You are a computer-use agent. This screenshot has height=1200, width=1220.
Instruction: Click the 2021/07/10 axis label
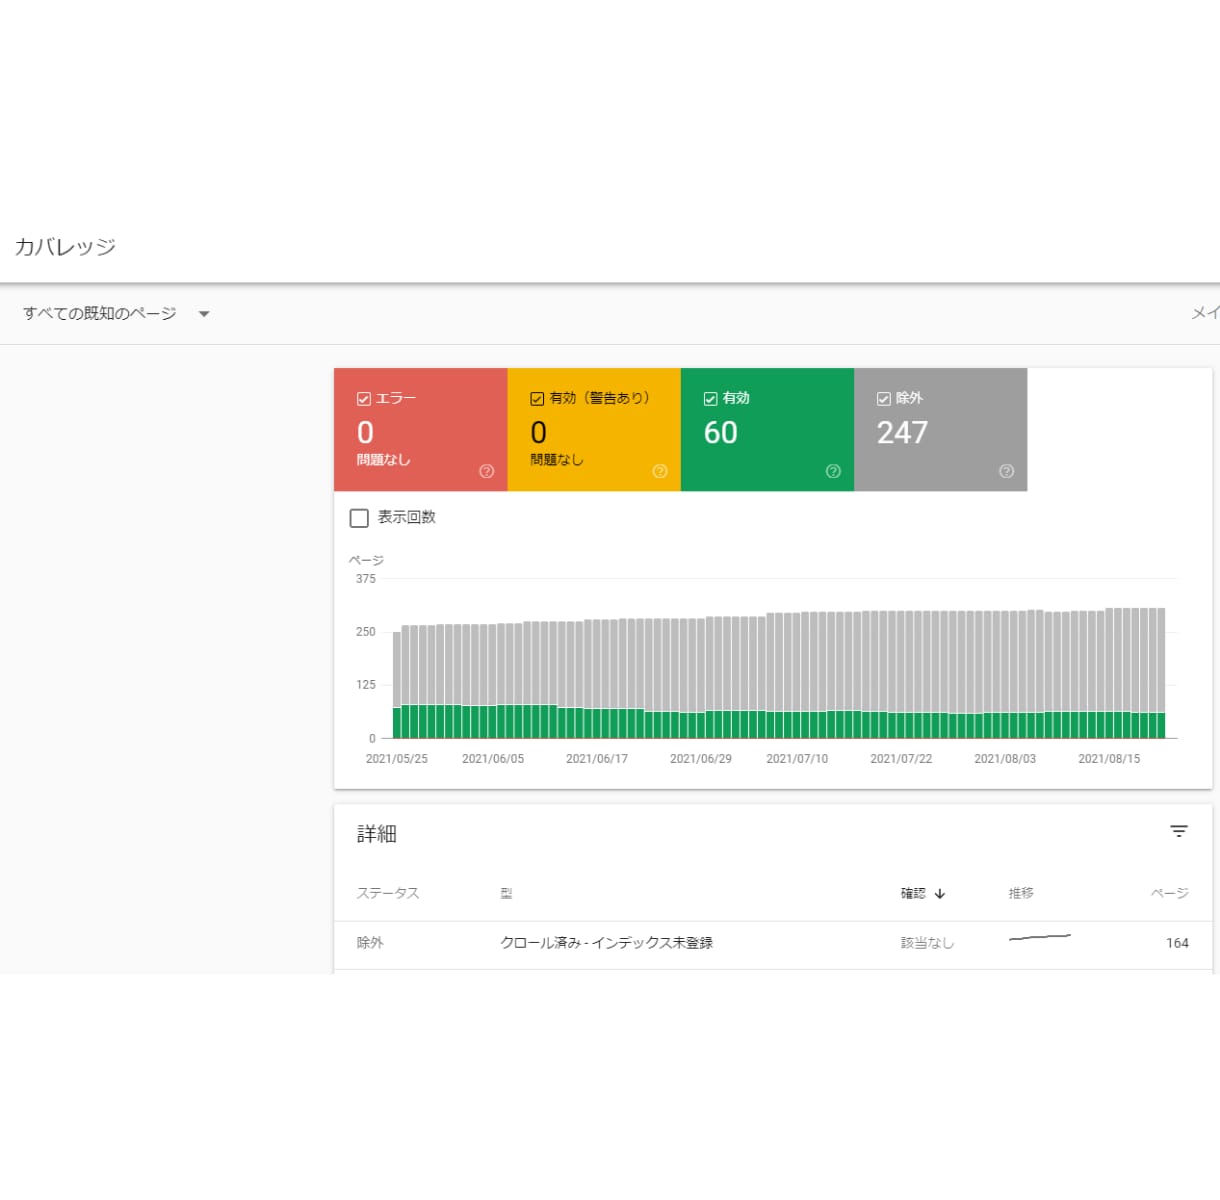click(797, 759)
